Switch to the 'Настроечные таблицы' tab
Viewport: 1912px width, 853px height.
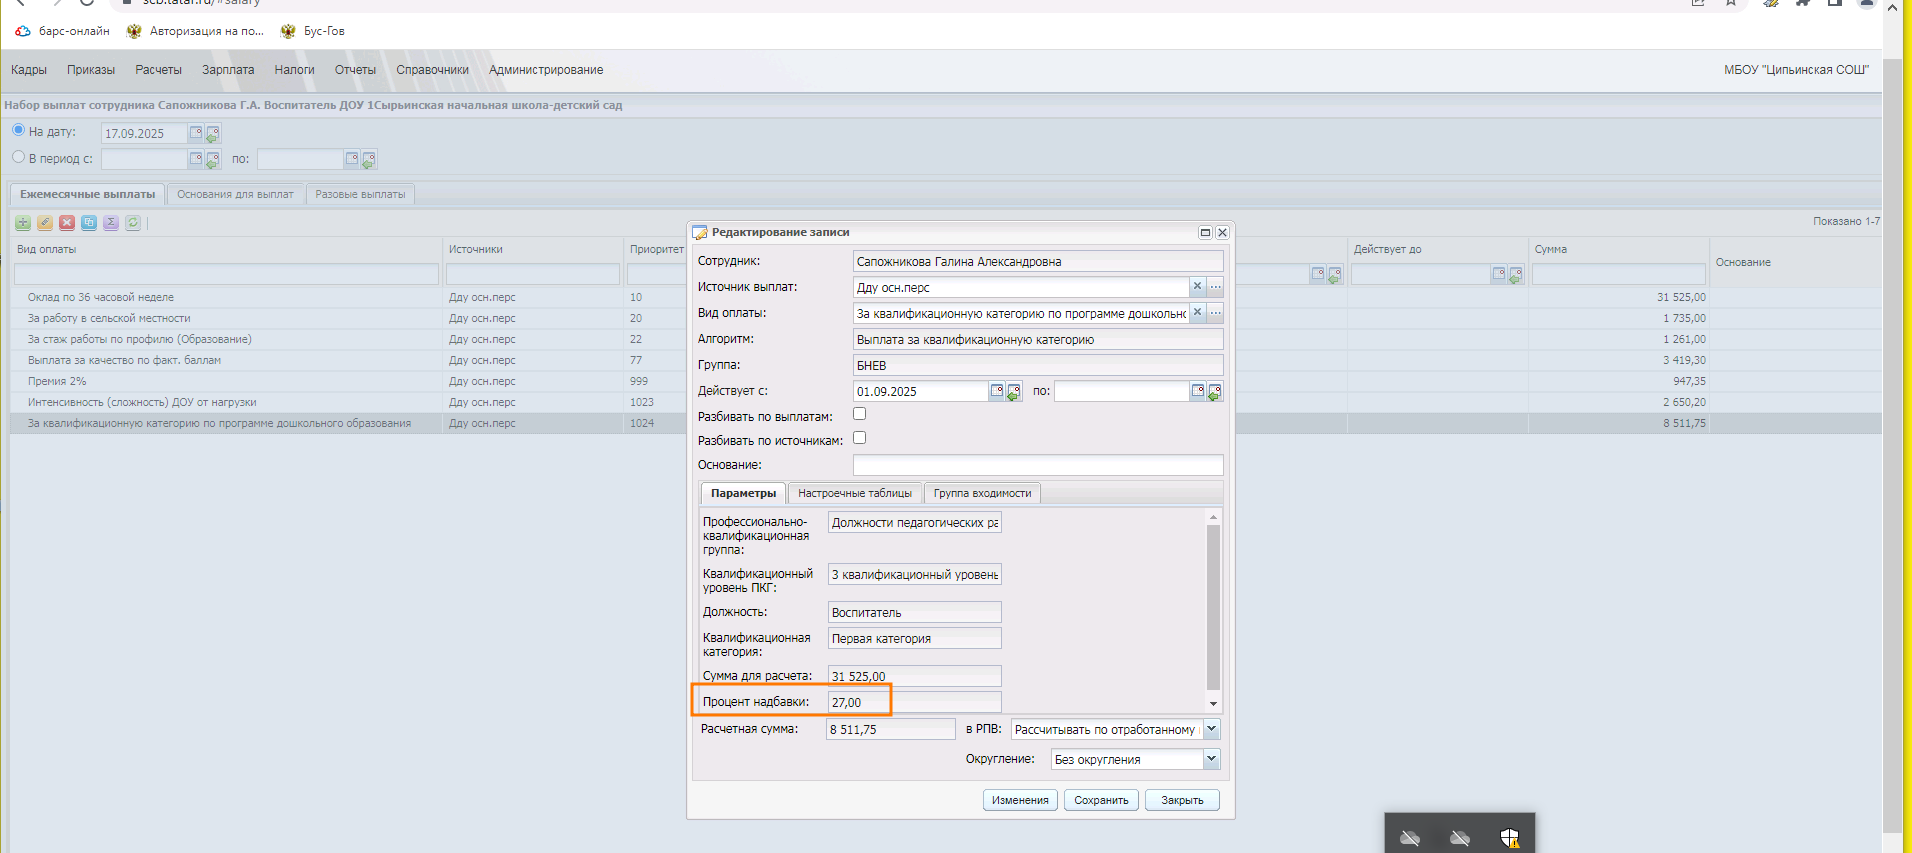pos(855,493)
